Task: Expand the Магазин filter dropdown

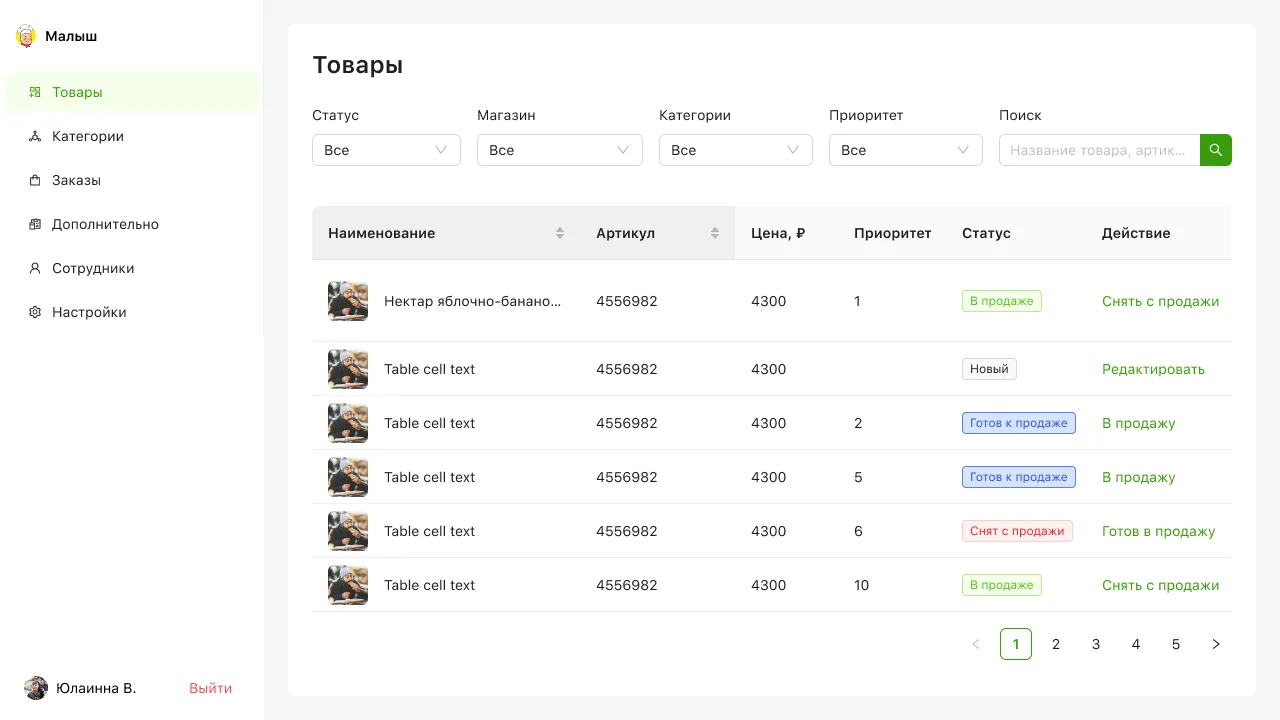Action: coord(559,150)
